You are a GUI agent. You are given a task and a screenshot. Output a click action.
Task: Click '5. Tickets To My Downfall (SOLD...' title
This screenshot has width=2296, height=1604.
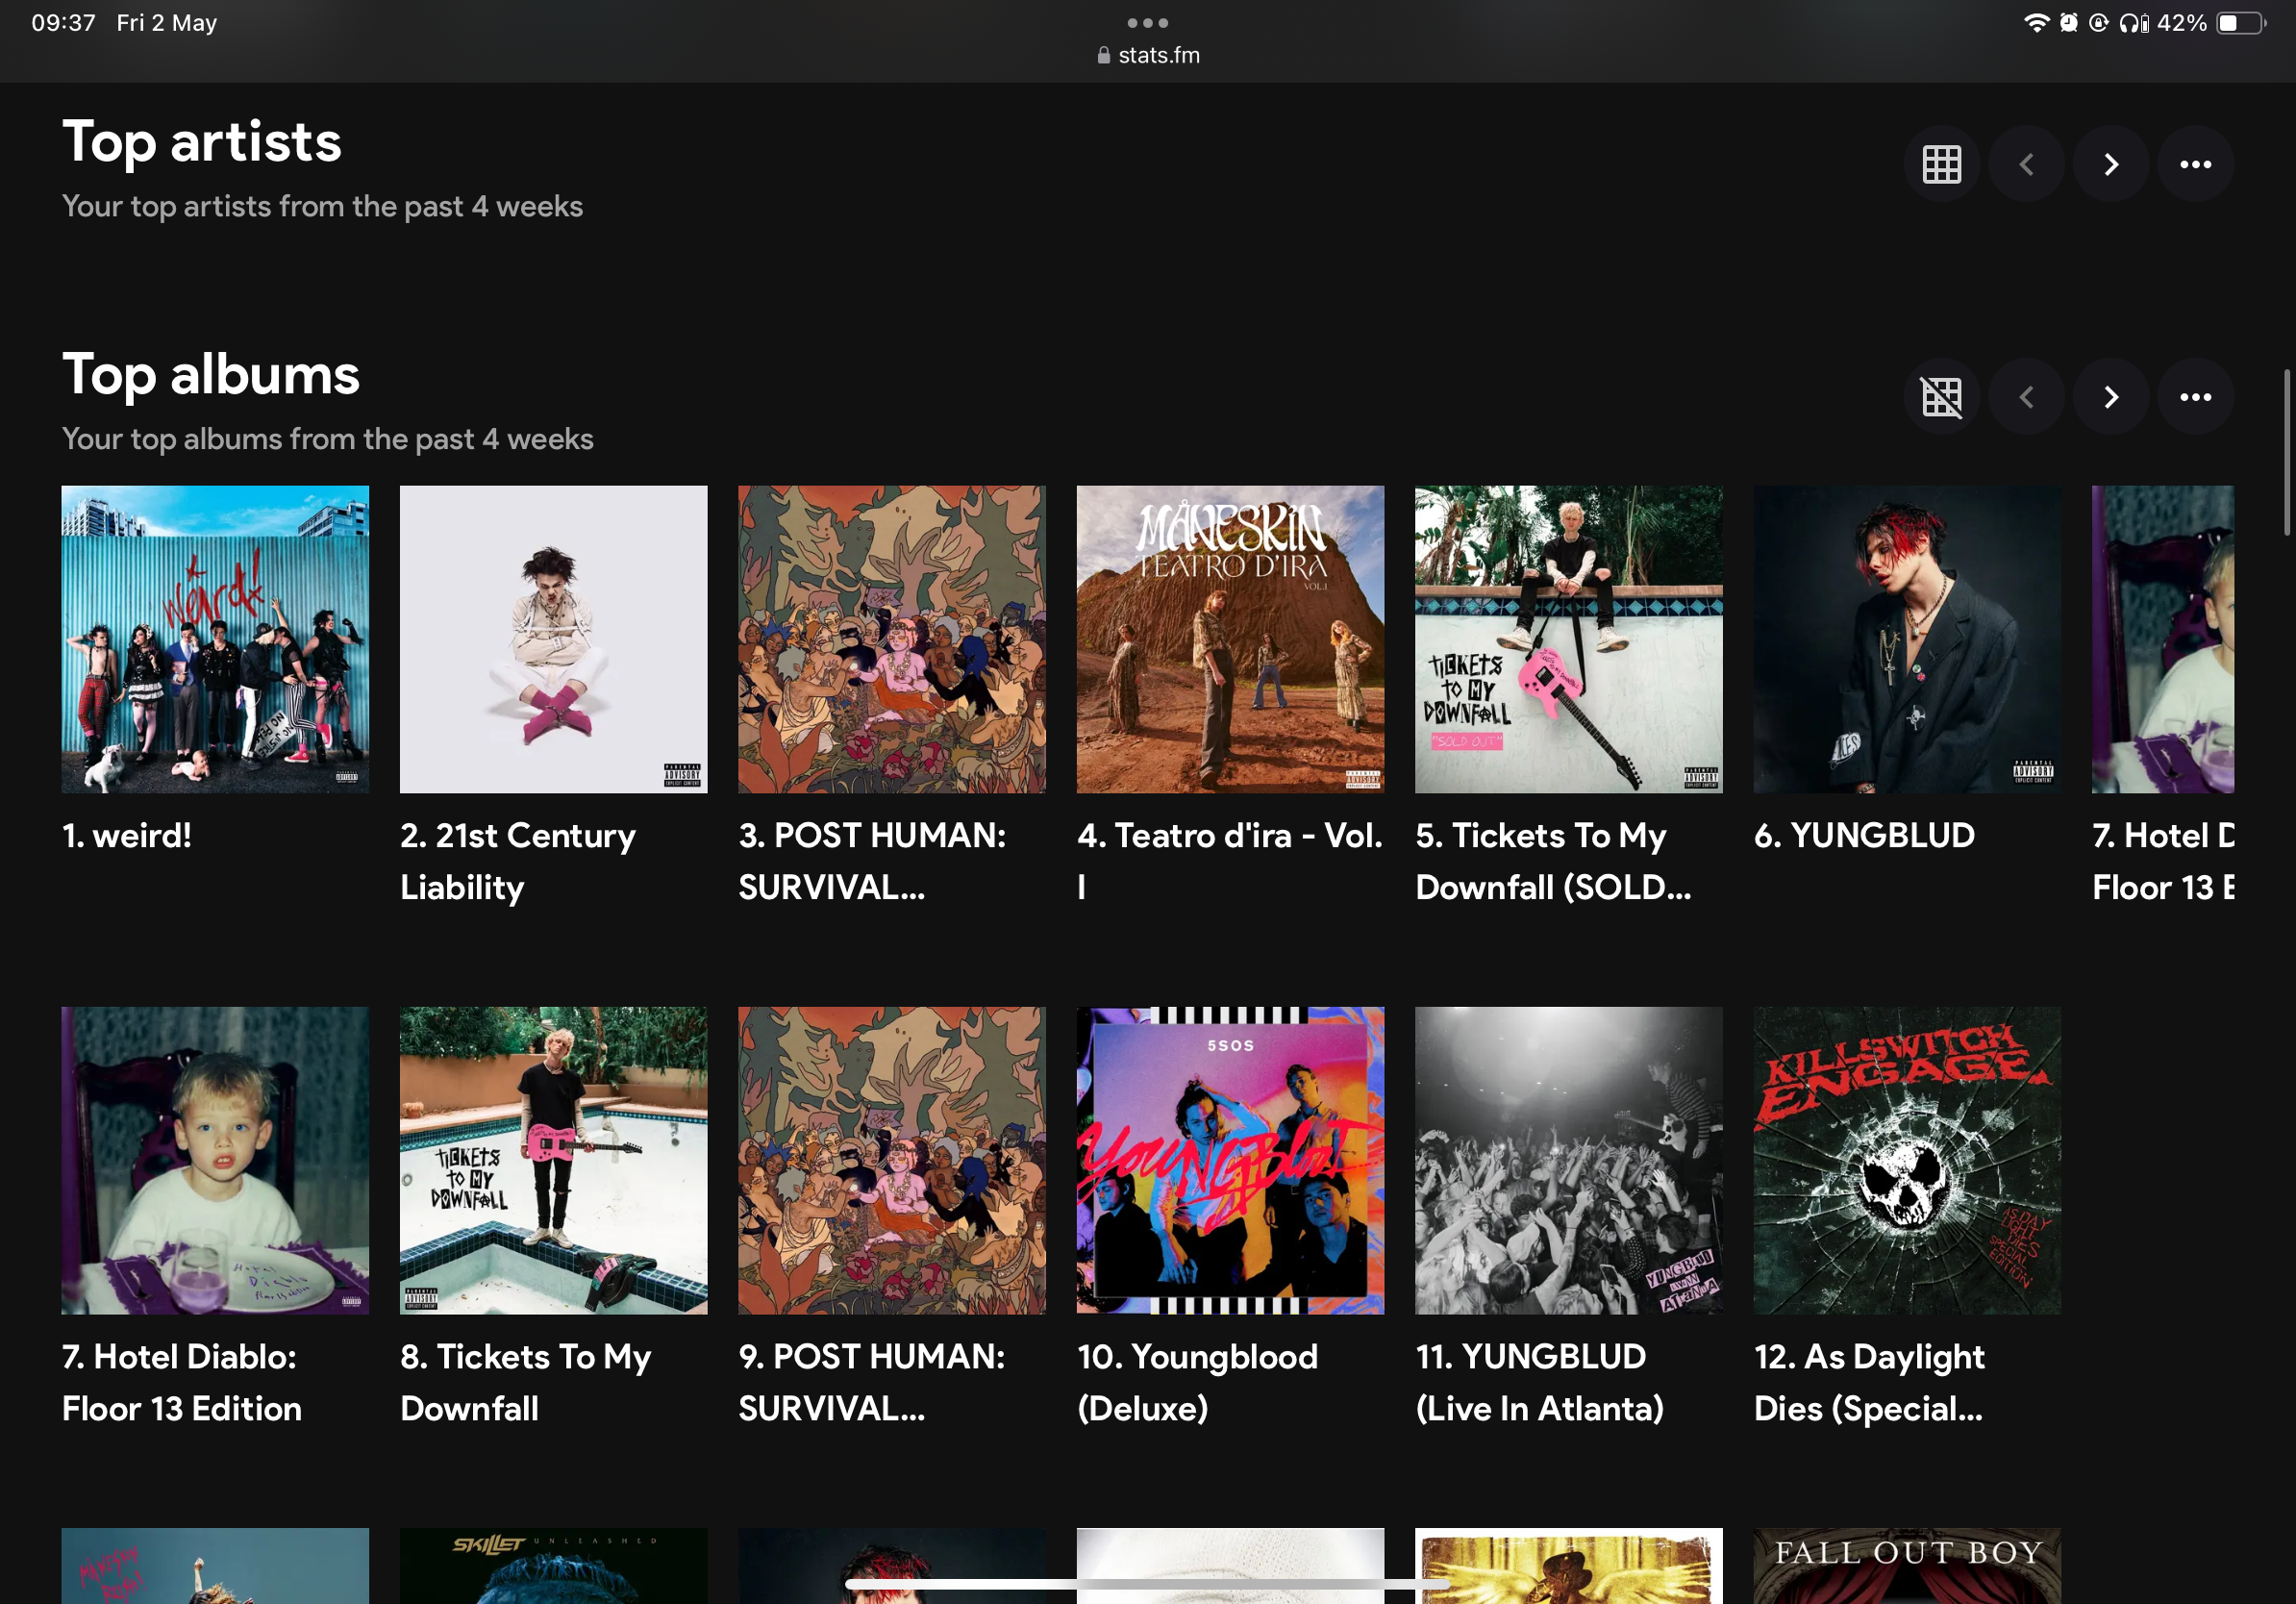point(1553,861)
